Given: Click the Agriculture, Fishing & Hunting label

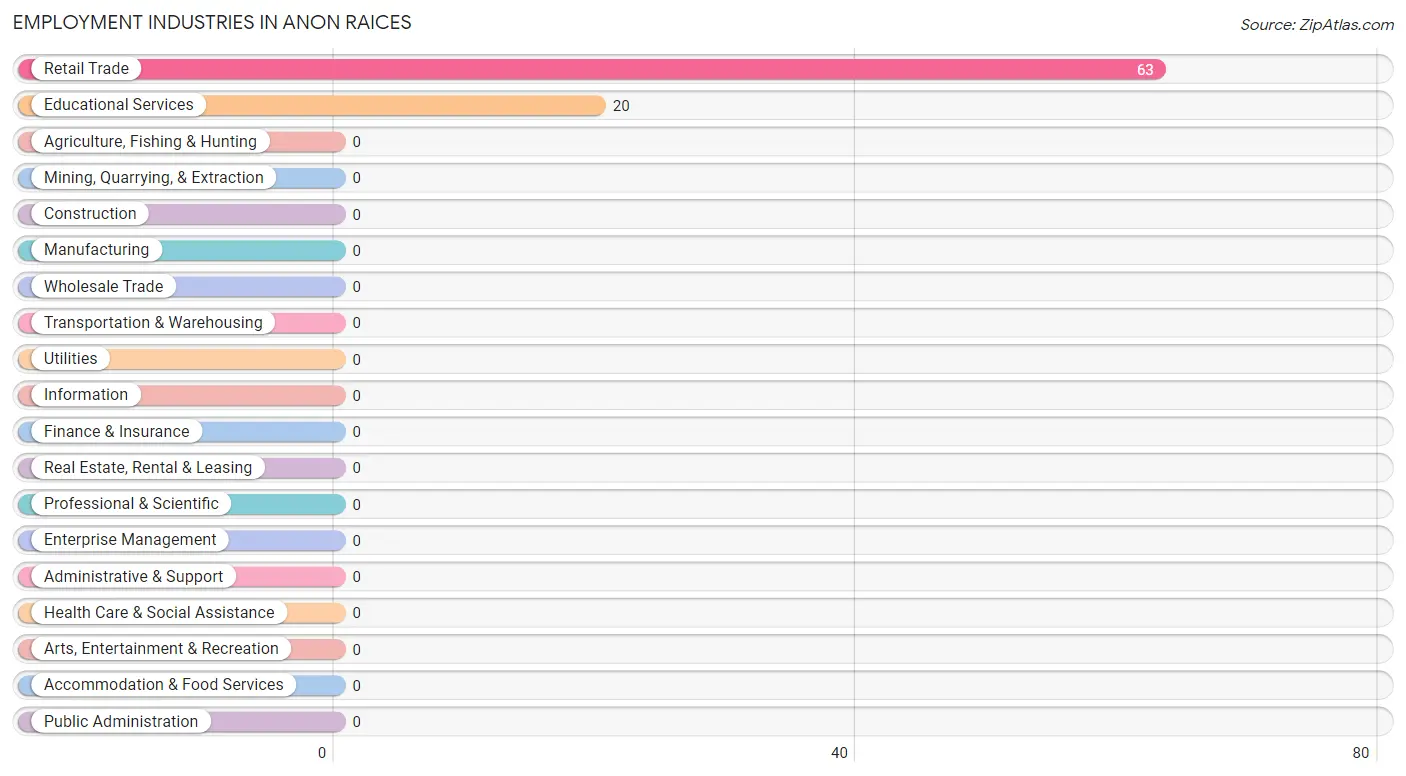Looking at the screenshot, I should tap(150, 141).
